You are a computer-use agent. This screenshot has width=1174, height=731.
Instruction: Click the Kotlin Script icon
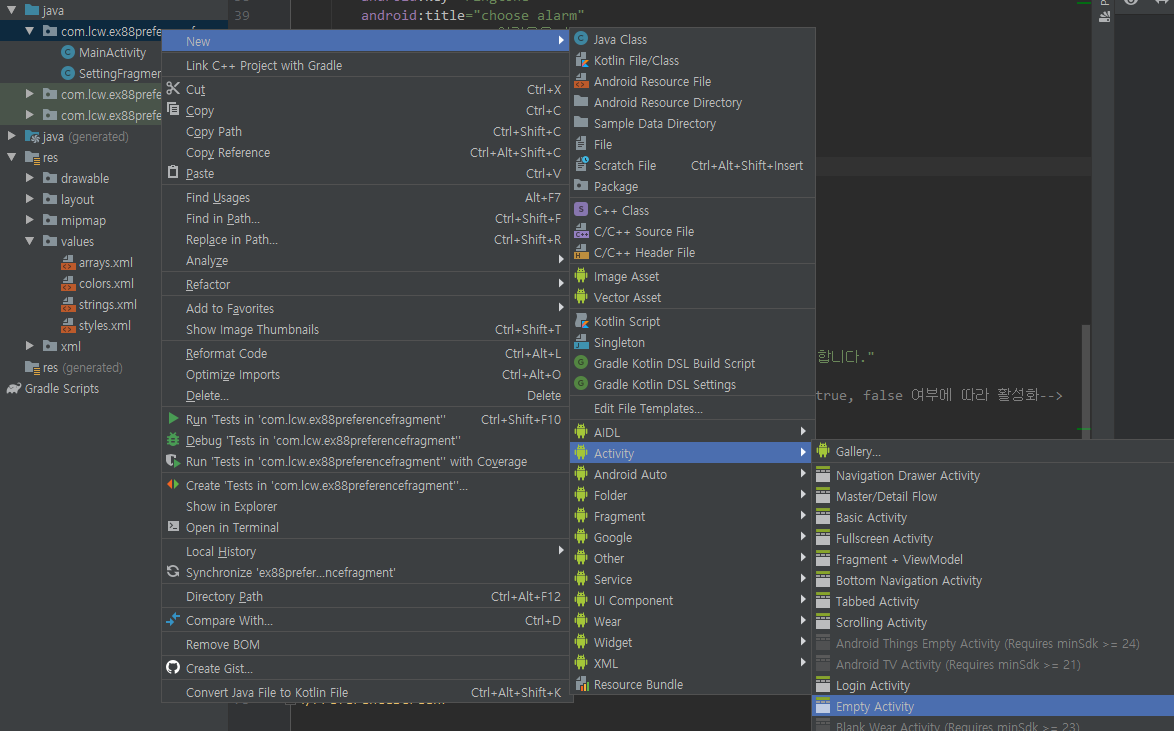581,321
